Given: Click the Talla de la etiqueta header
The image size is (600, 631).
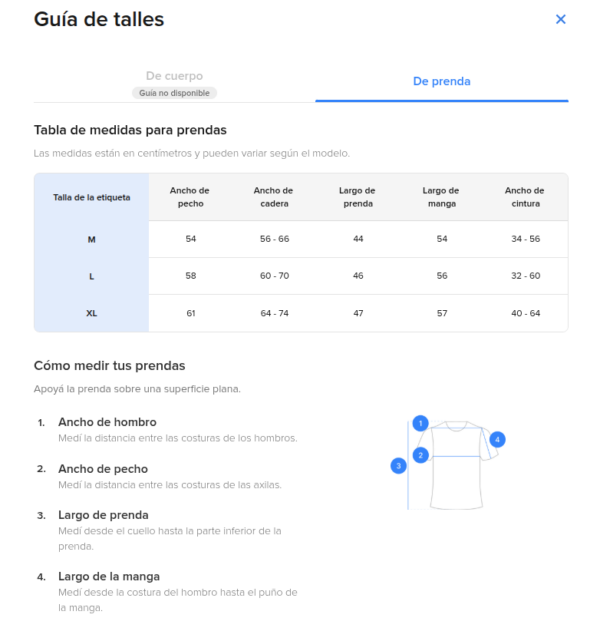Looking at the screenshot, I should coord(91,197).
